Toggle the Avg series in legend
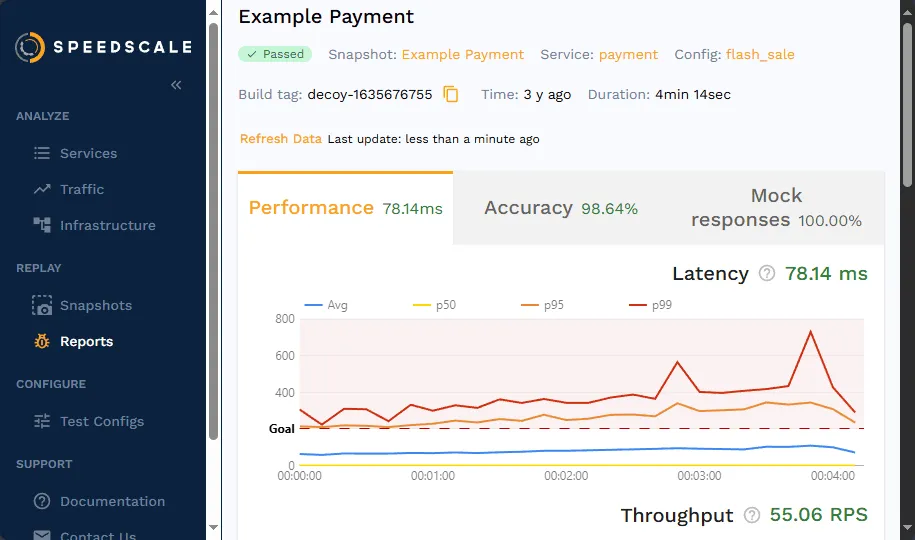This screenshot has width=915, height=540. click(x=326, y=305)
